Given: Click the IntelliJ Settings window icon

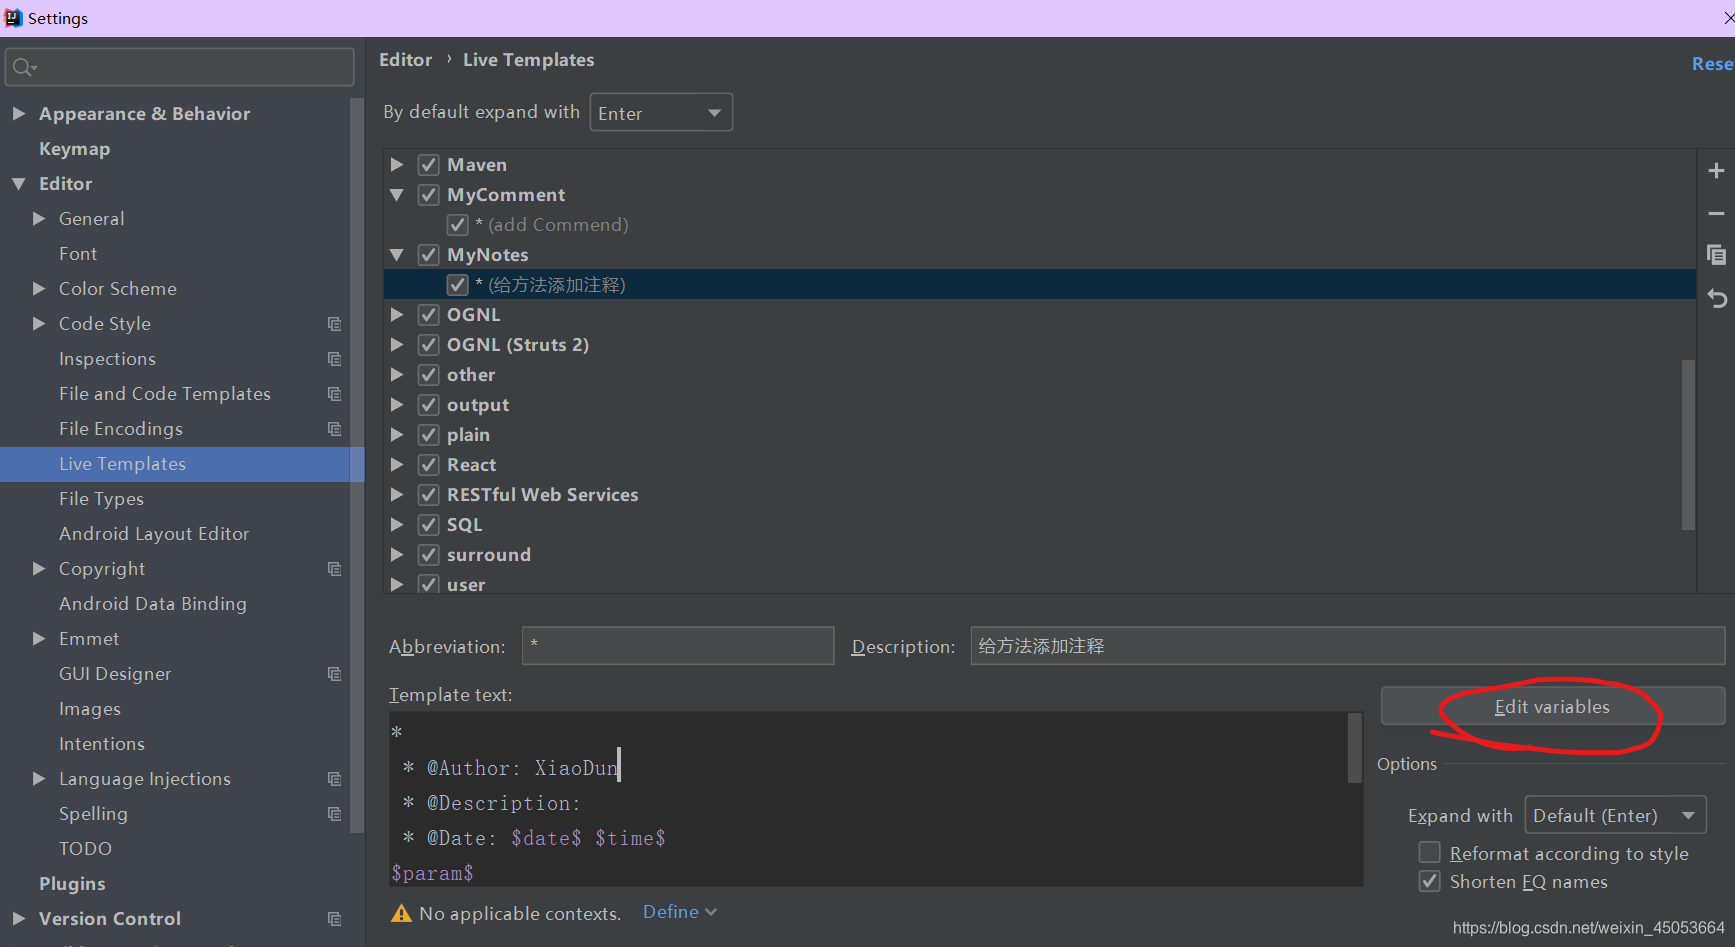Looking at the screenshot, I should 13,18.
